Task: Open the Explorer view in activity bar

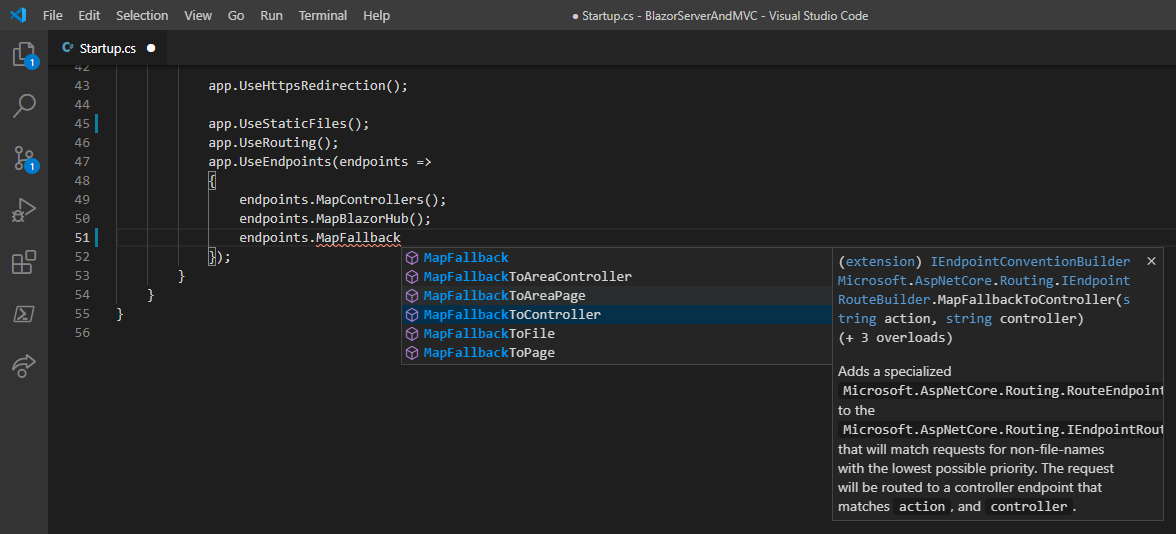Action: (24, 55)
